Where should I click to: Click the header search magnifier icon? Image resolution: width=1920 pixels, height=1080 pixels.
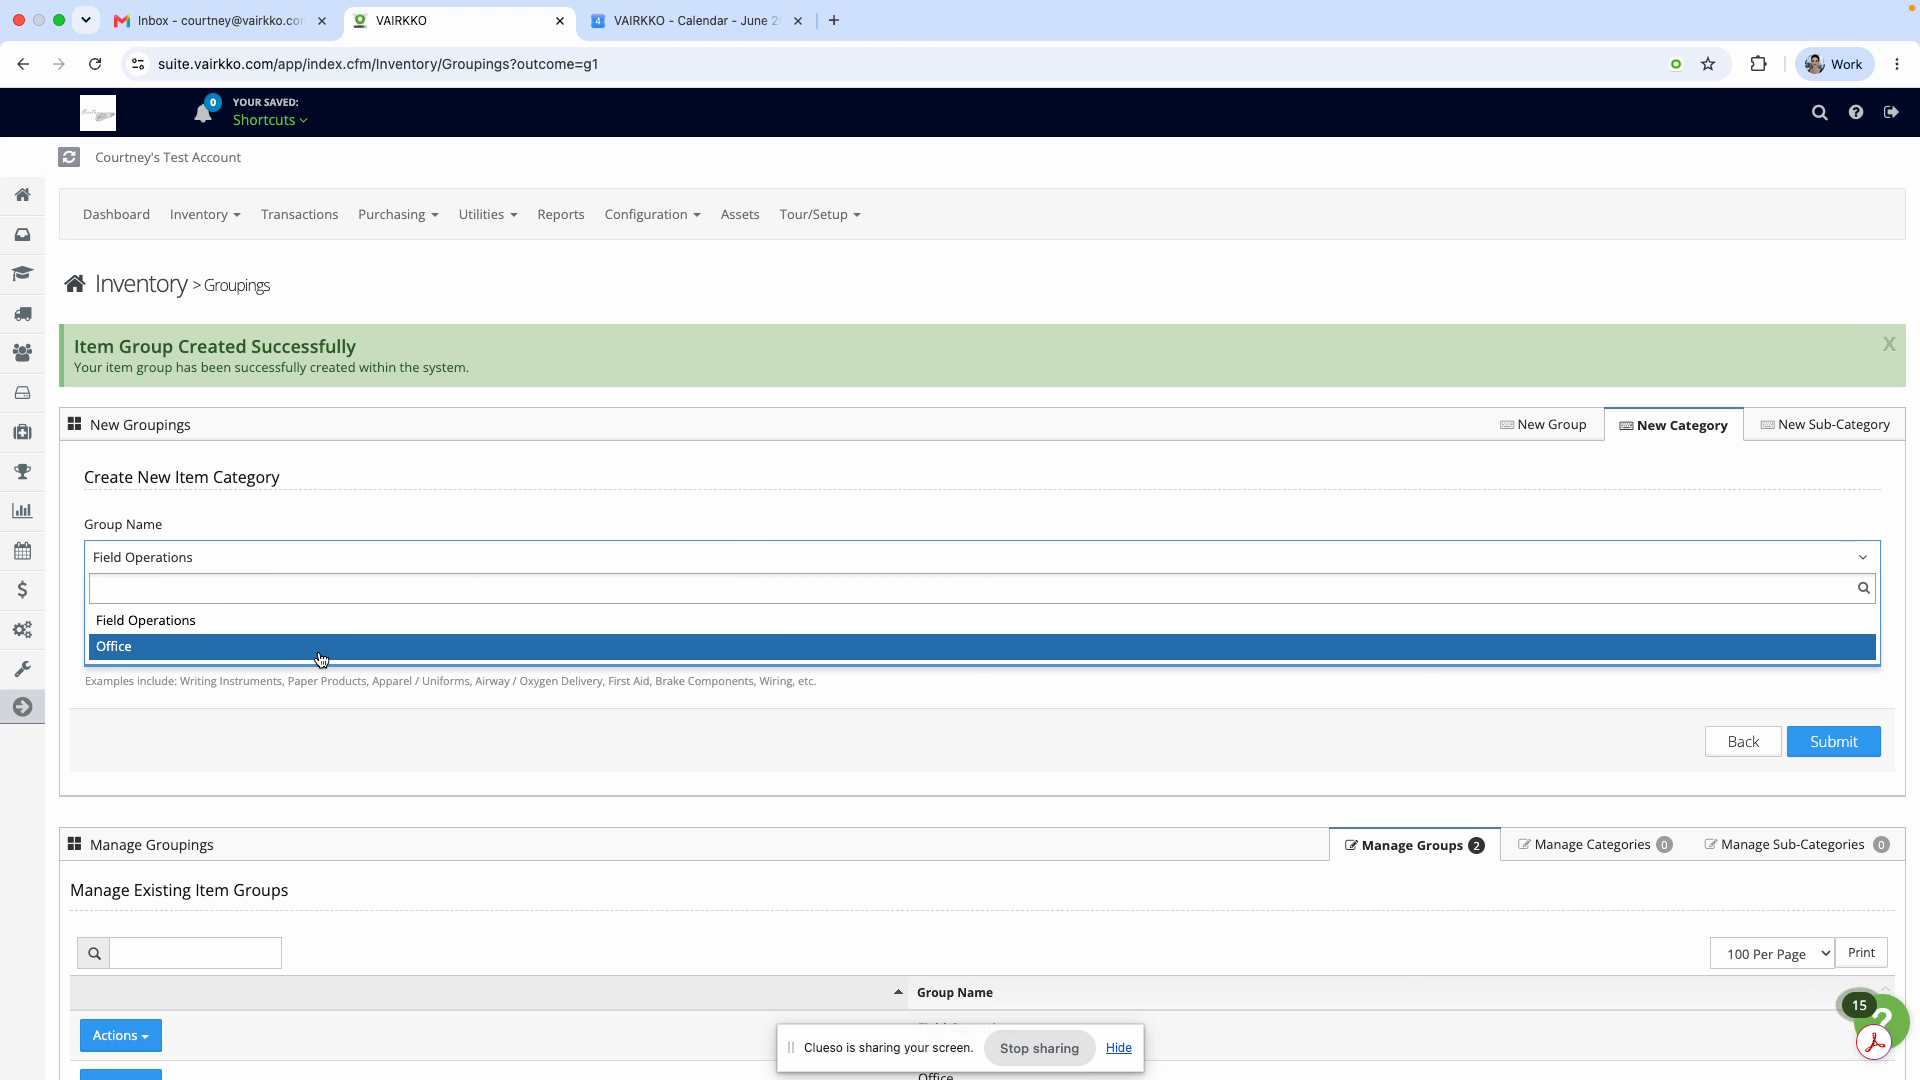coord(1820,113)
